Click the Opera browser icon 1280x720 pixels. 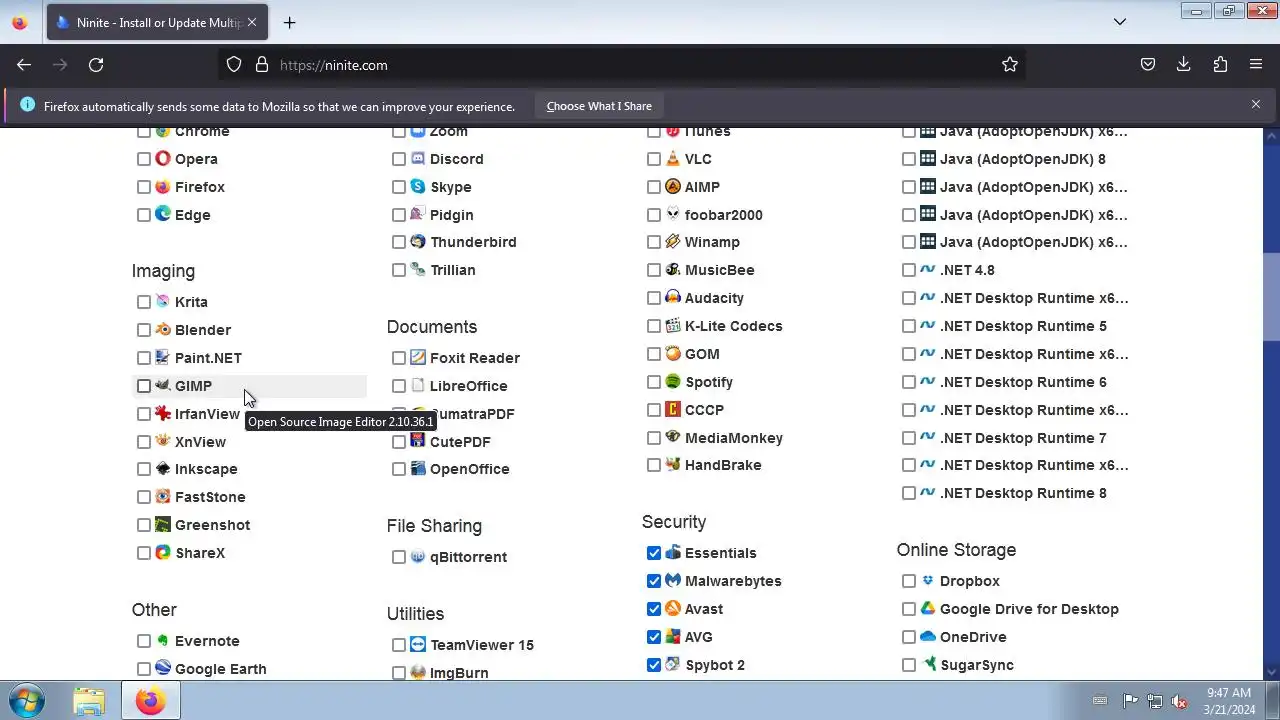(x=163, y=158)
